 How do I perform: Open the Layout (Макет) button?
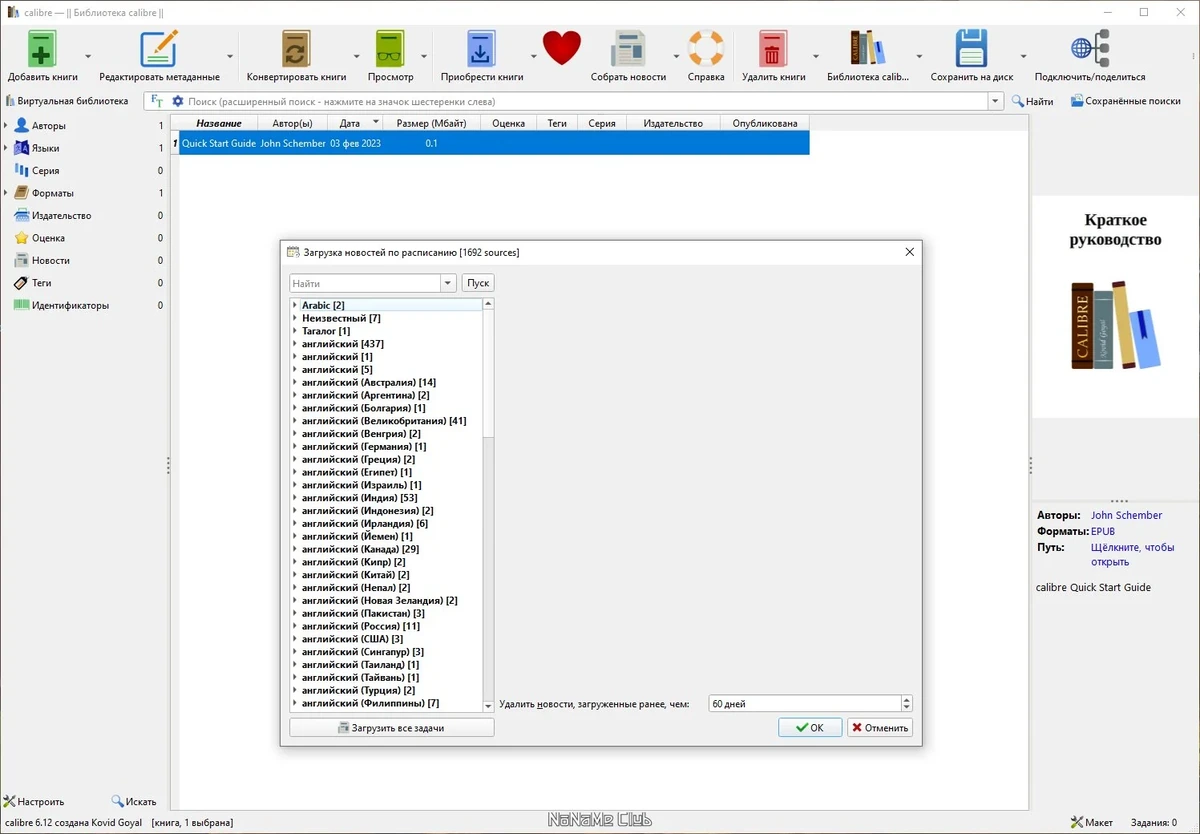[x=1091, y=822]
